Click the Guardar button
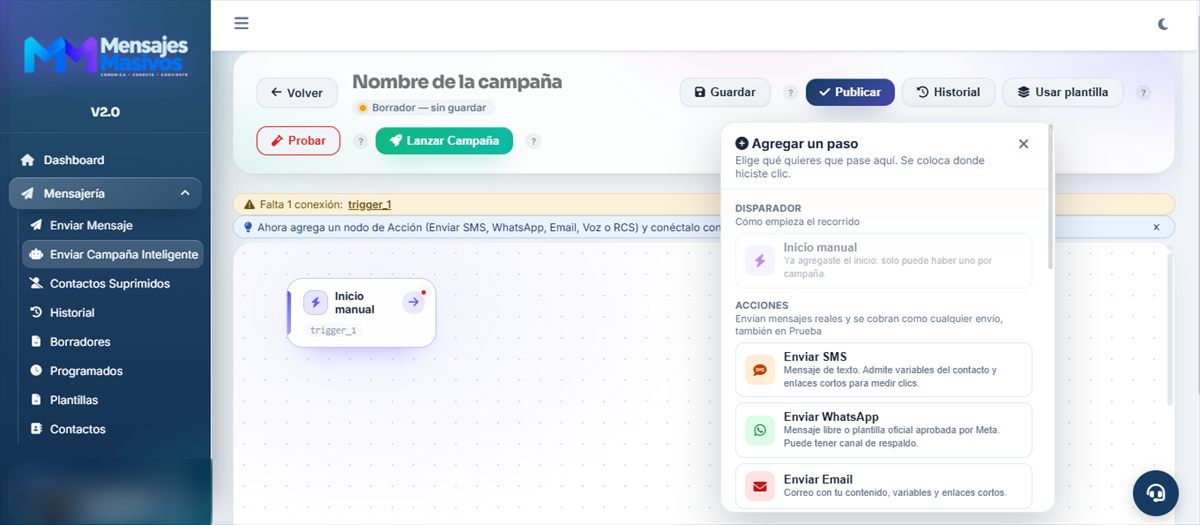 725,92
